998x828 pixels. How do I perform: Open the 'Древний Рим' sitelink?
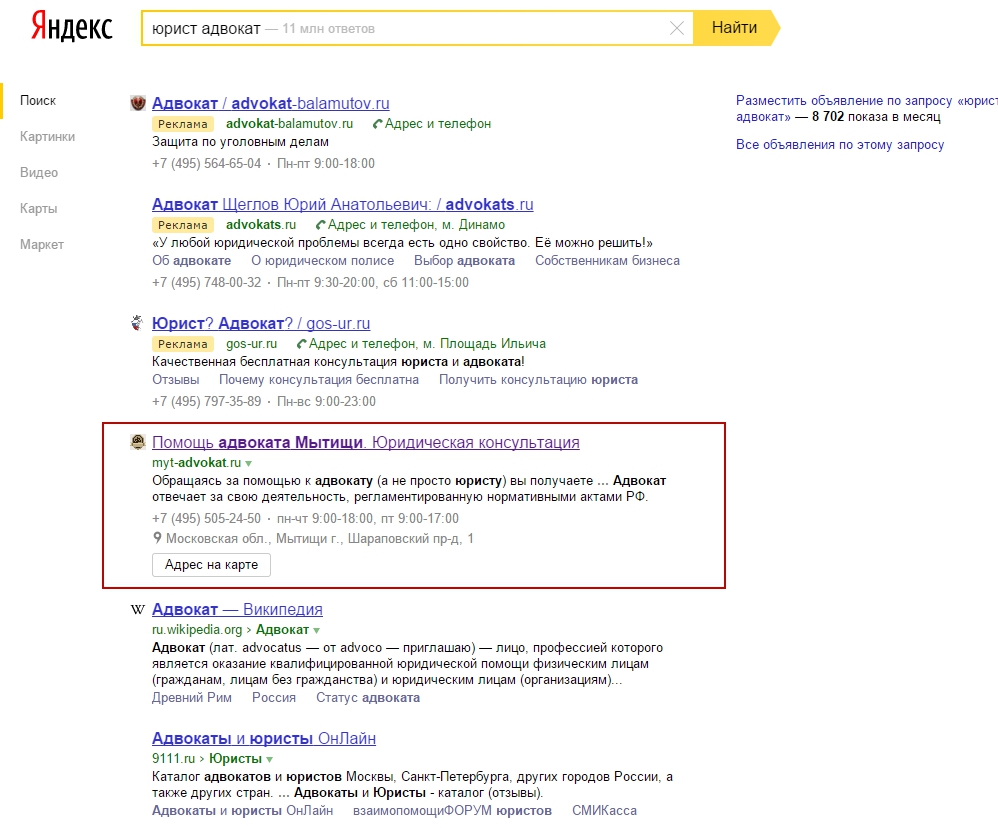[192, 698]
